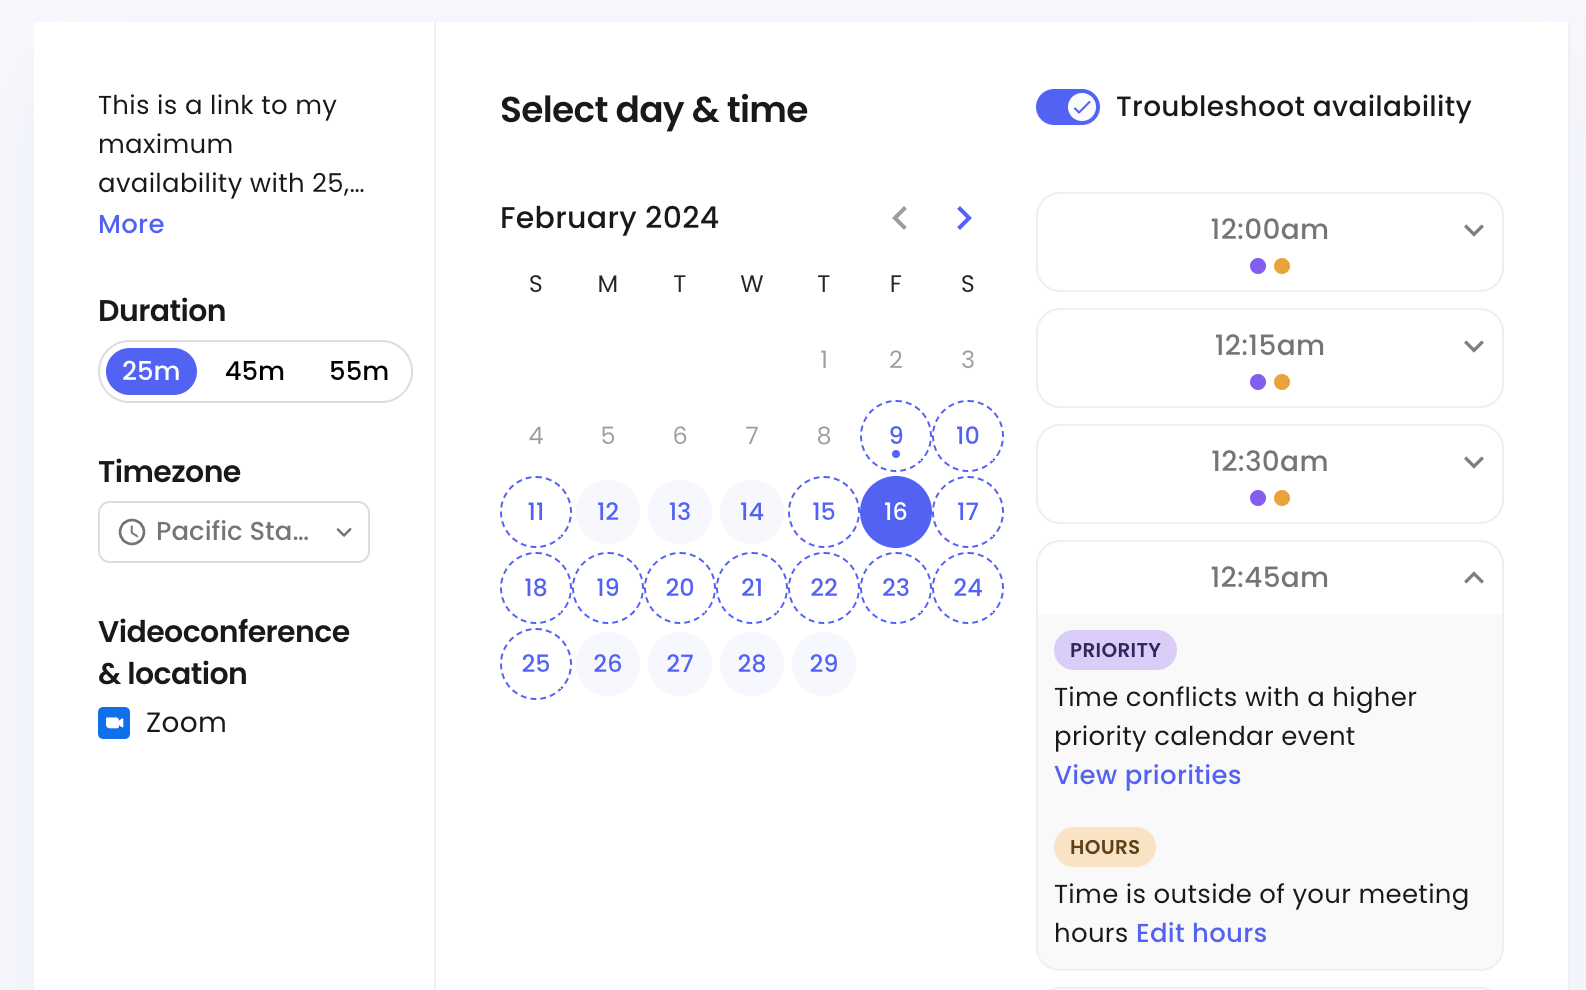1586x990 pixels.
Task: Click the purple dot under 12:00am
Action: (x=1258, y=266)
